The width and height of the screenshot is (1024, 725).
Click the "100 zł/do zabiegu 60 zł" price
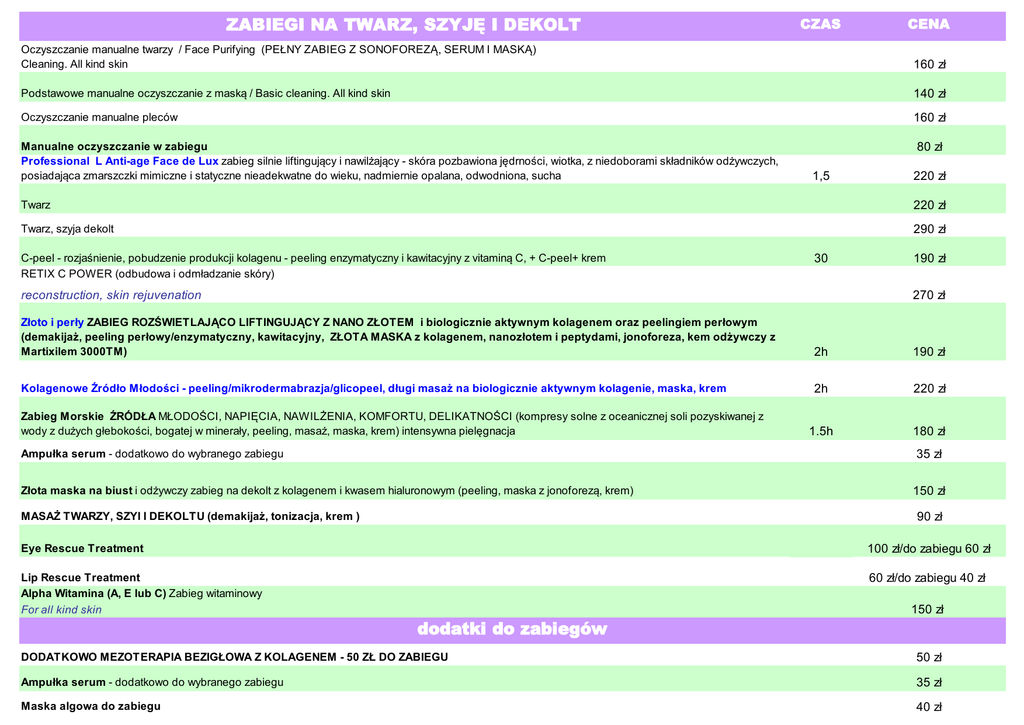pyautogui.click(x=928, y=548)
